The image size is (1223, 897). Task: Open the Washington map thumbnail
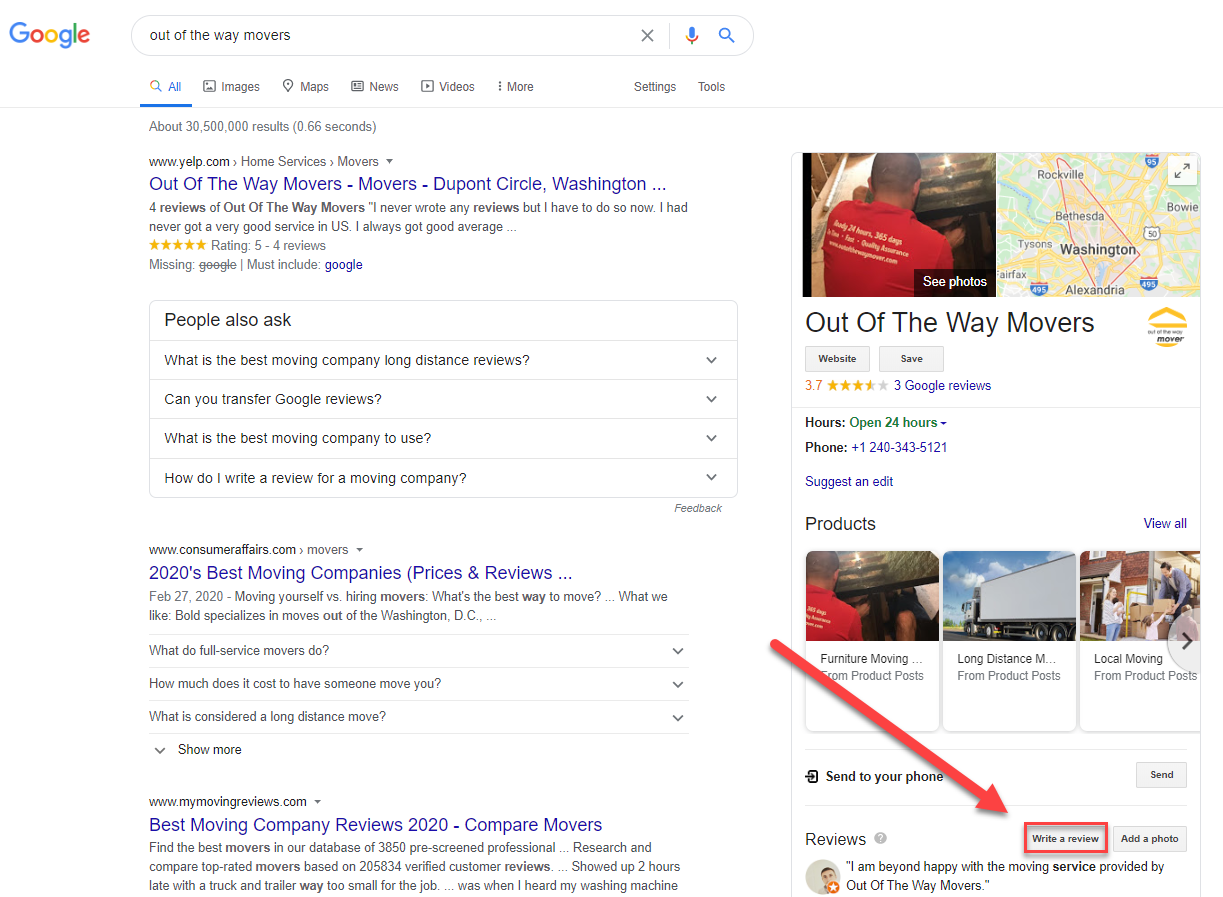click(x=1098, y=224)
